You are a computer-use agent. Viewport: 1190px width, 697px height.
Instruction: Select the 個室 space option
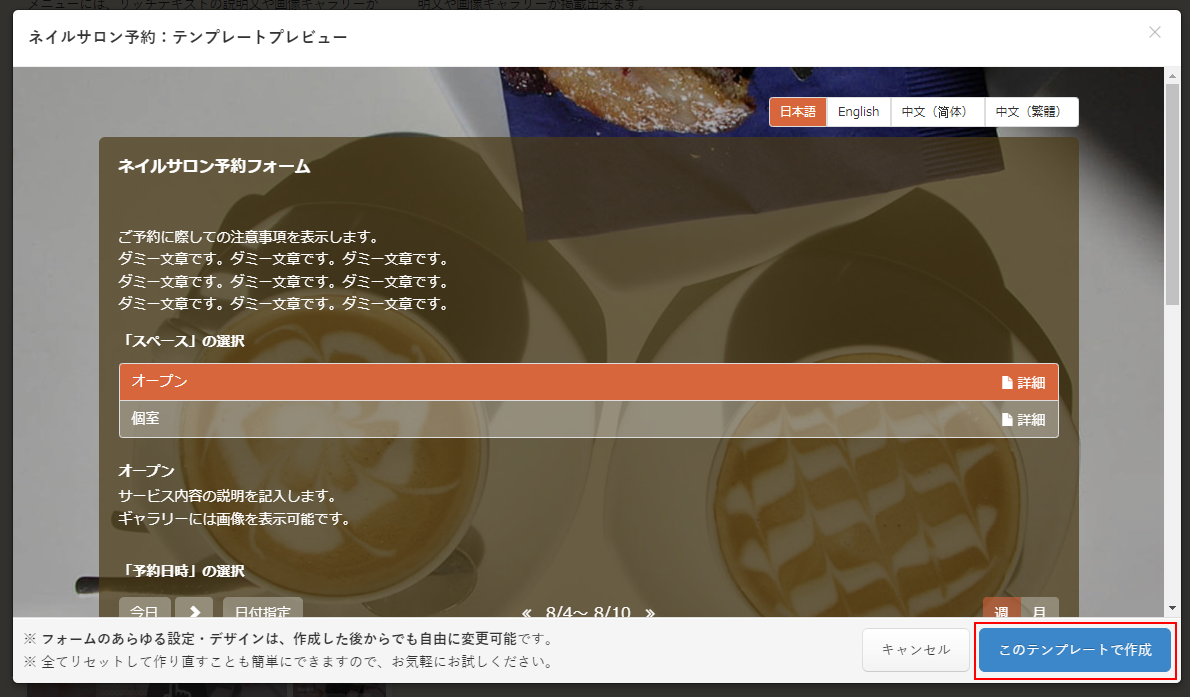point(550,419)
